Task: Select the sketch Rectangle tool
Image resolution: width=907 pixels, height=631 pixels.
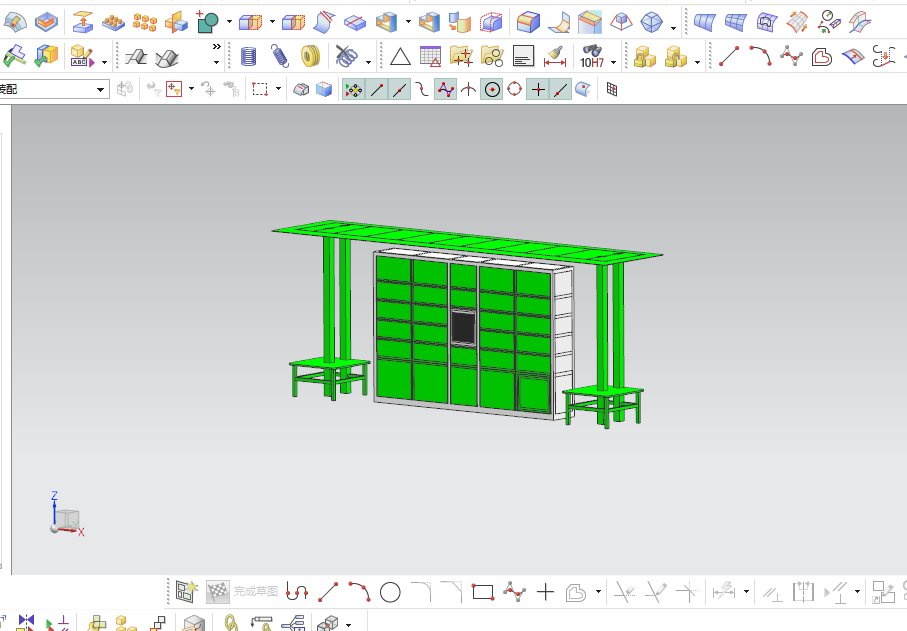Action: click(x=483, y=592)
